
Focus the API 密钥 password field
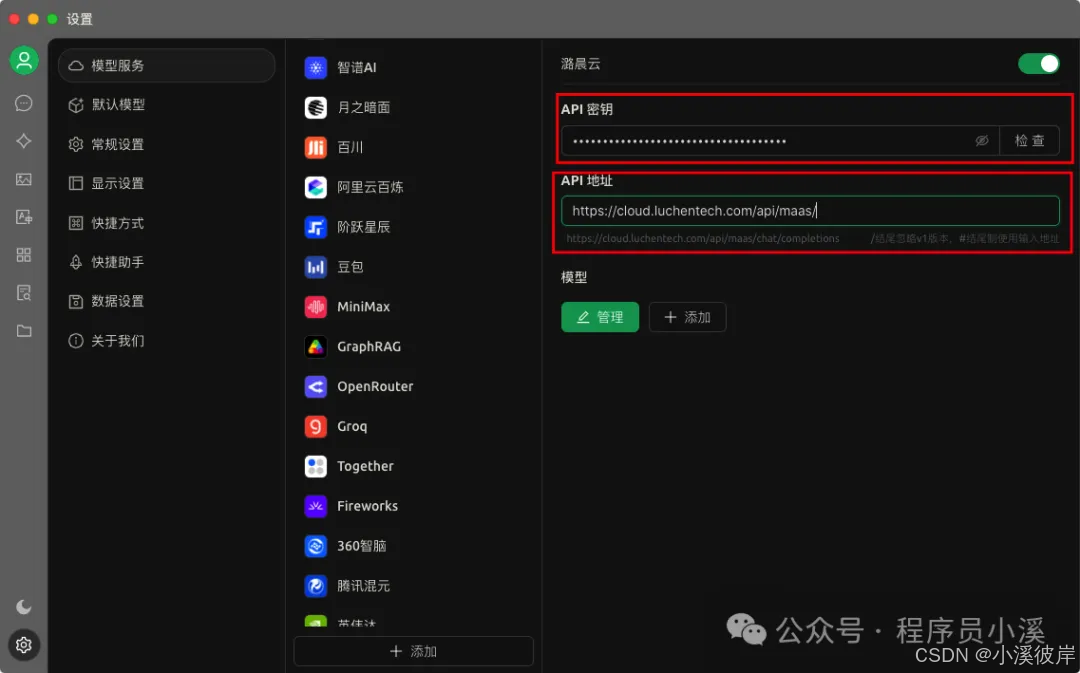(x=780, y=141)
